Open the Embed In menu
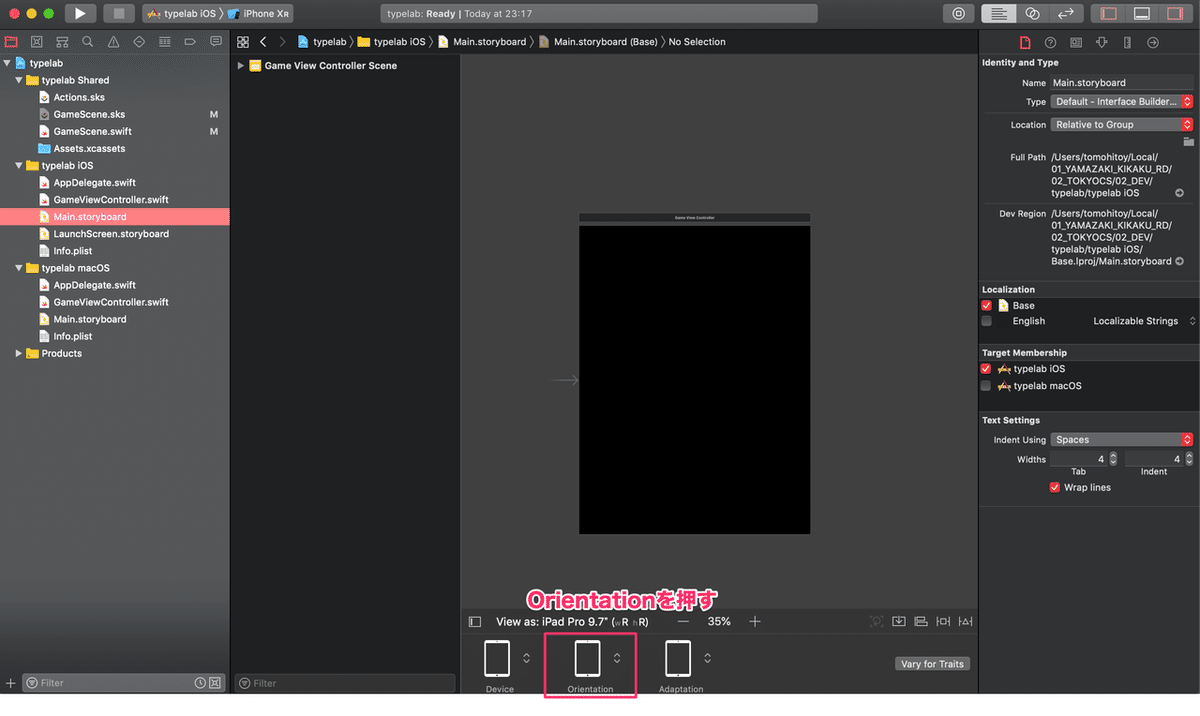 click(x=899, y=621)
